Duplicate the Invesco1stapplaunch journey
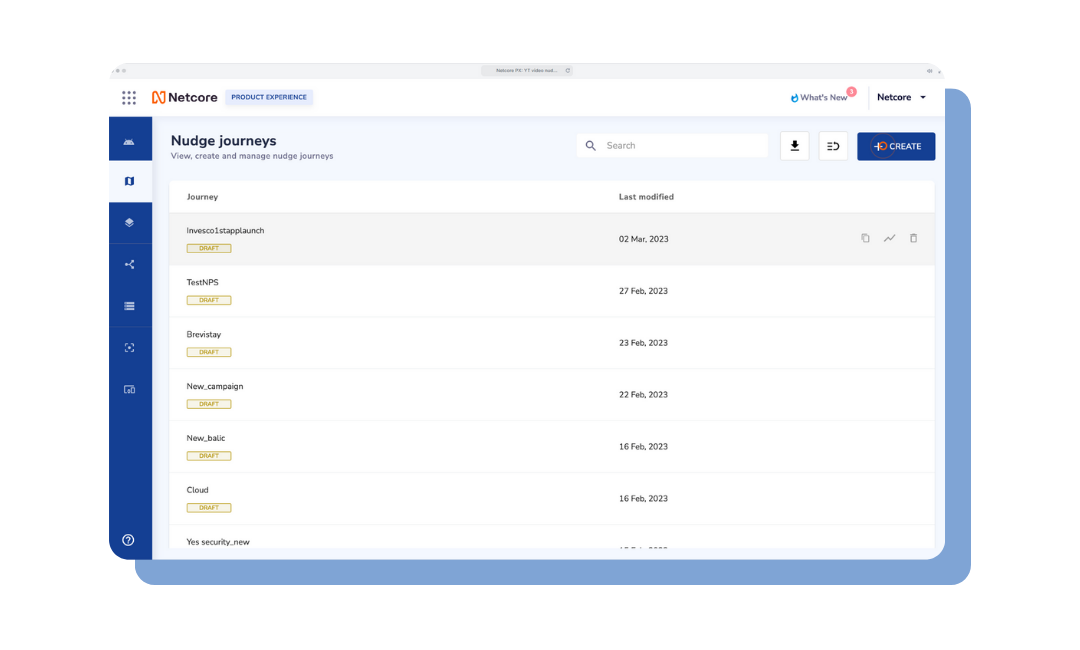1080x650 pixels. pyautogui.click(x=865, y=238)
